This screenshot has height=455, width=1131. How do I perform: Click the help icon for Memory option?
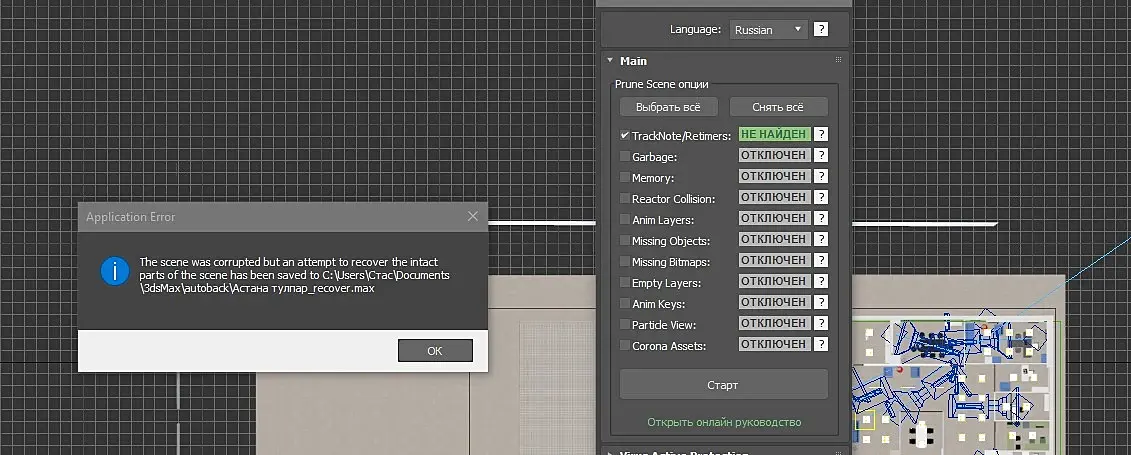pyautogui.click(x=821, y=177)
